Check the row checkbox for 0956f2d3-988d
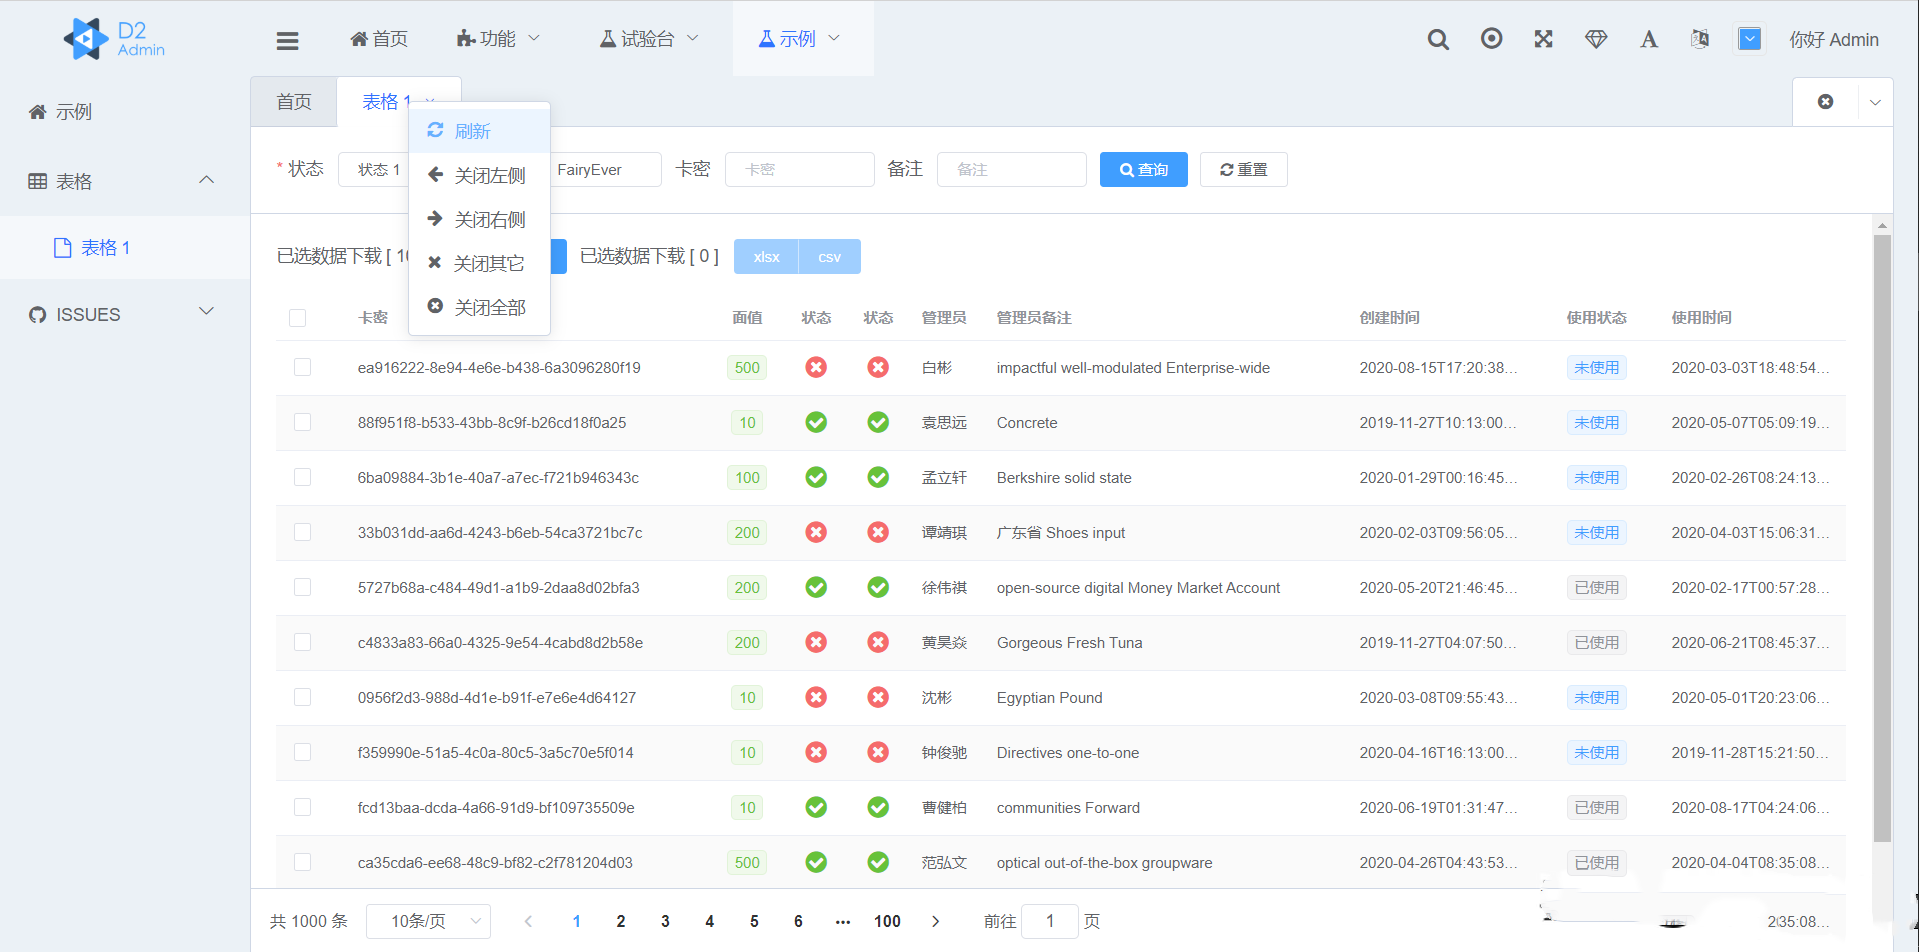1919x952 pixels. pyautogui.click(x=302, y=697)
